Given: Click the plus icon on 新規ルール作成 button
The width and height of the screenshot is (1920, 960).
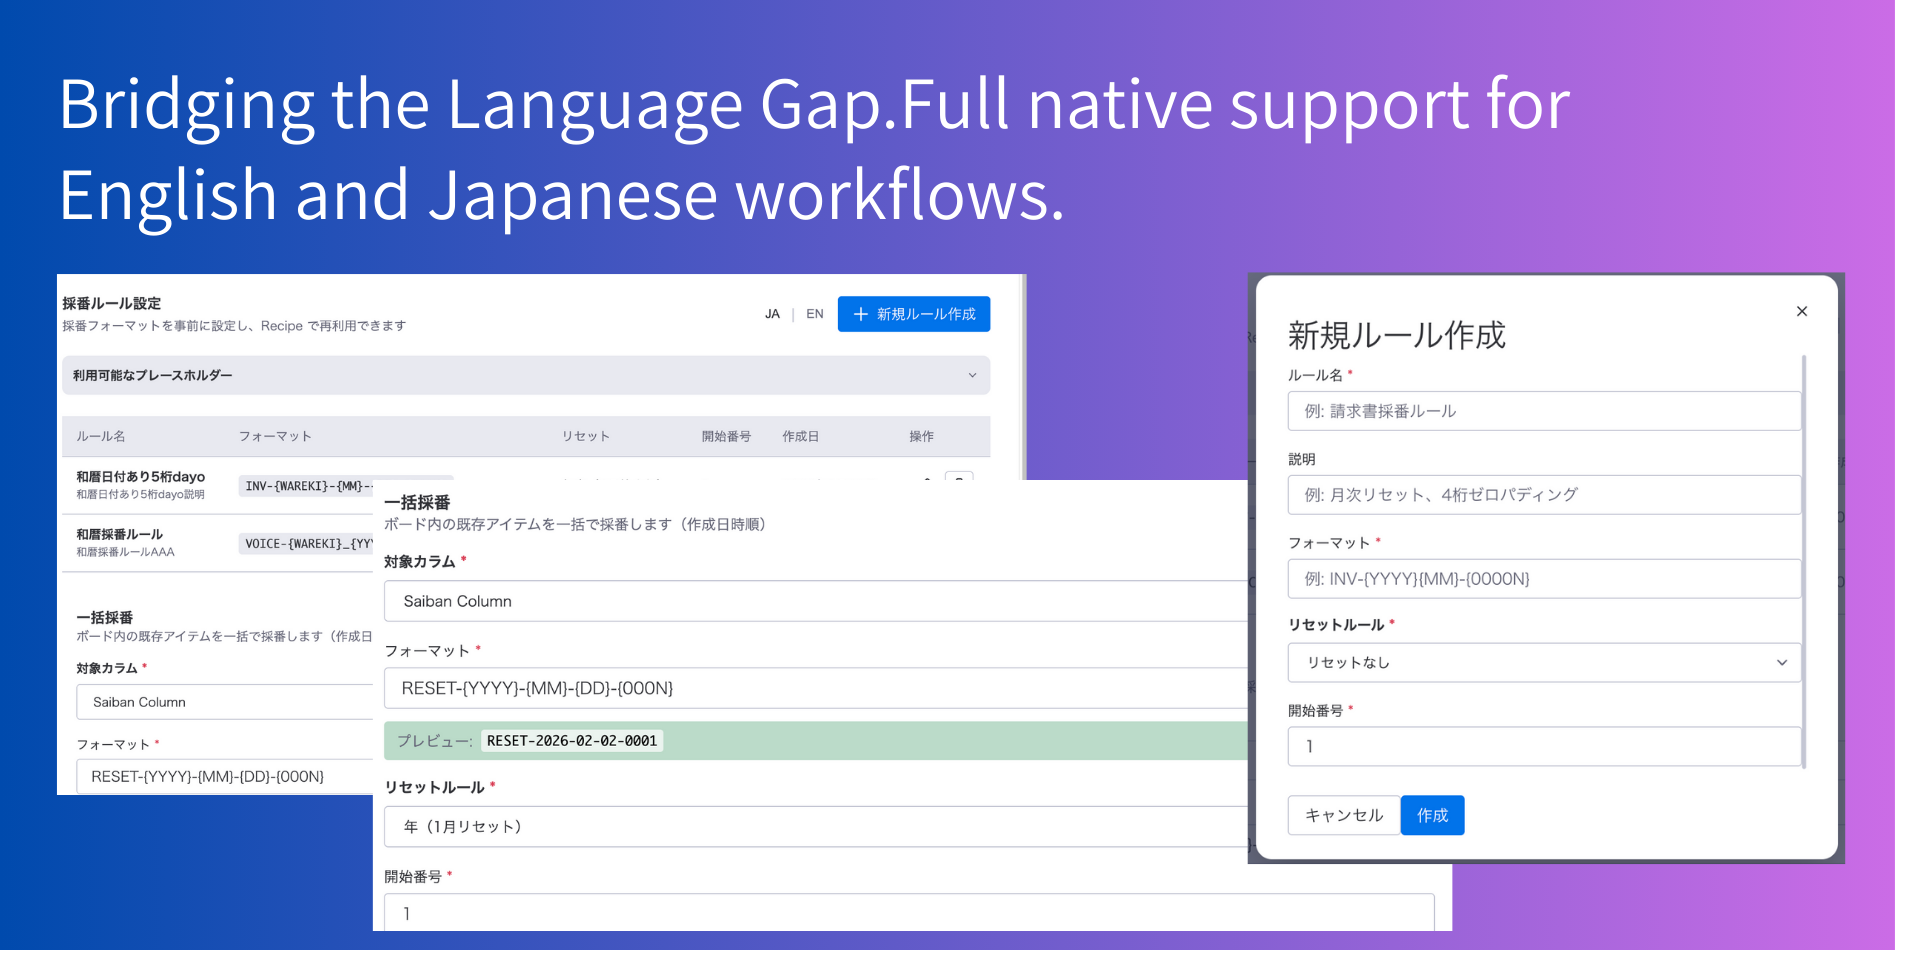Looking at the screenshot, I should pyautogui.click(x=860, y=314).
